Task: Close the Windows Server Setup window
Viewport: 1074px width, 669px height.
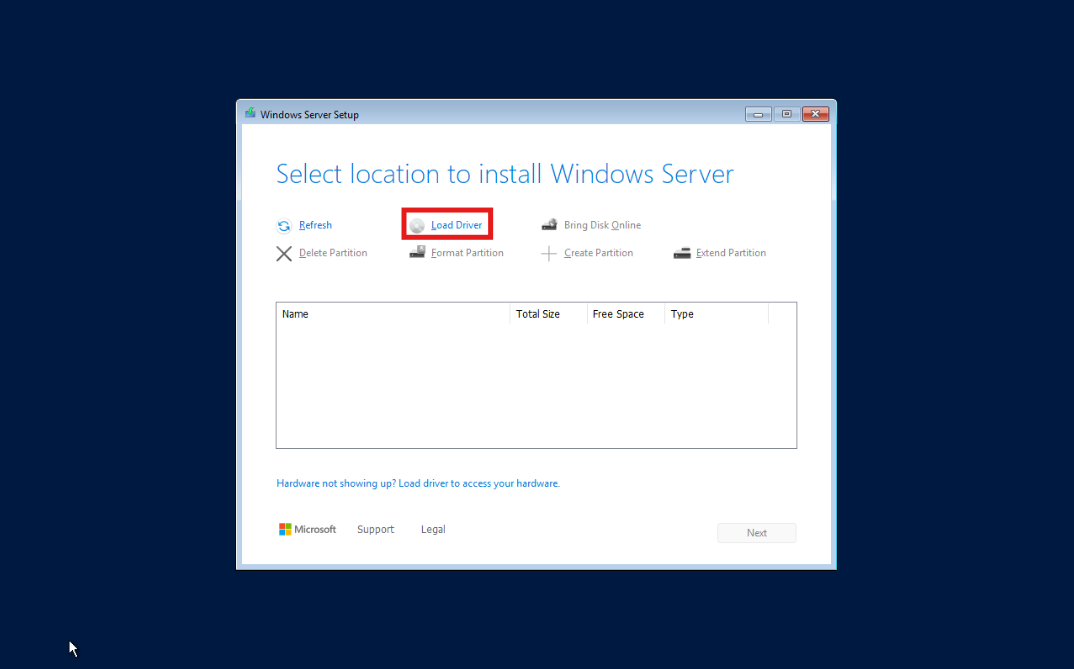Action: [815, 114]
